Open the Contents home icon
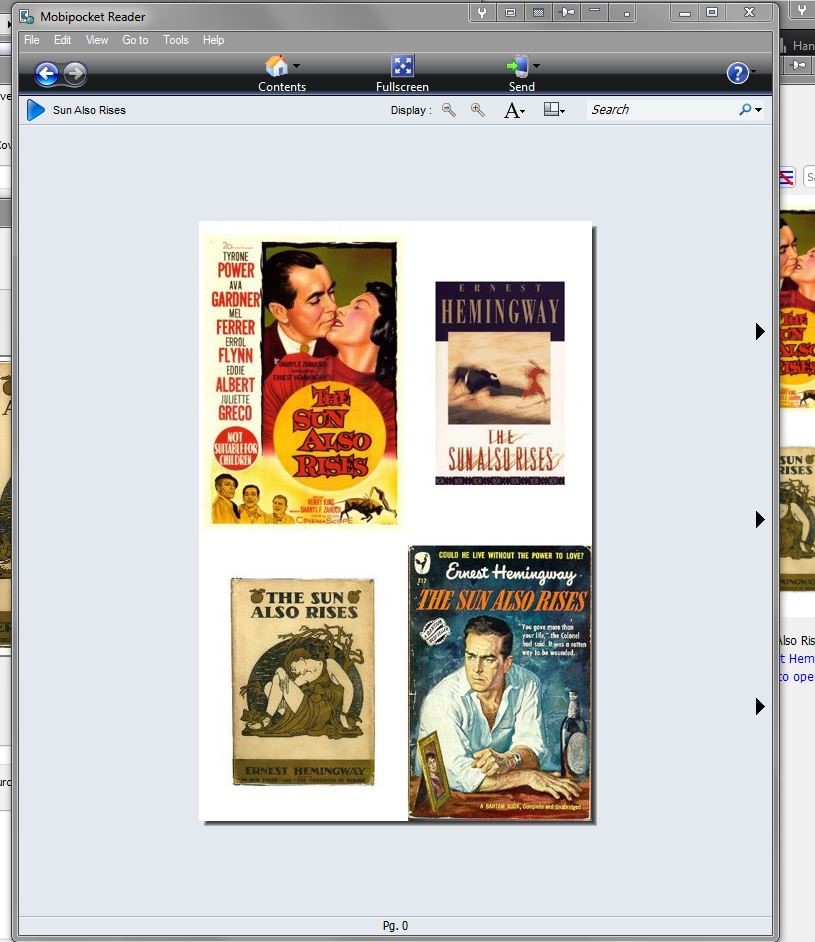Image resolution: width=815 pixels, height=942 pixels. coord(276,66)
